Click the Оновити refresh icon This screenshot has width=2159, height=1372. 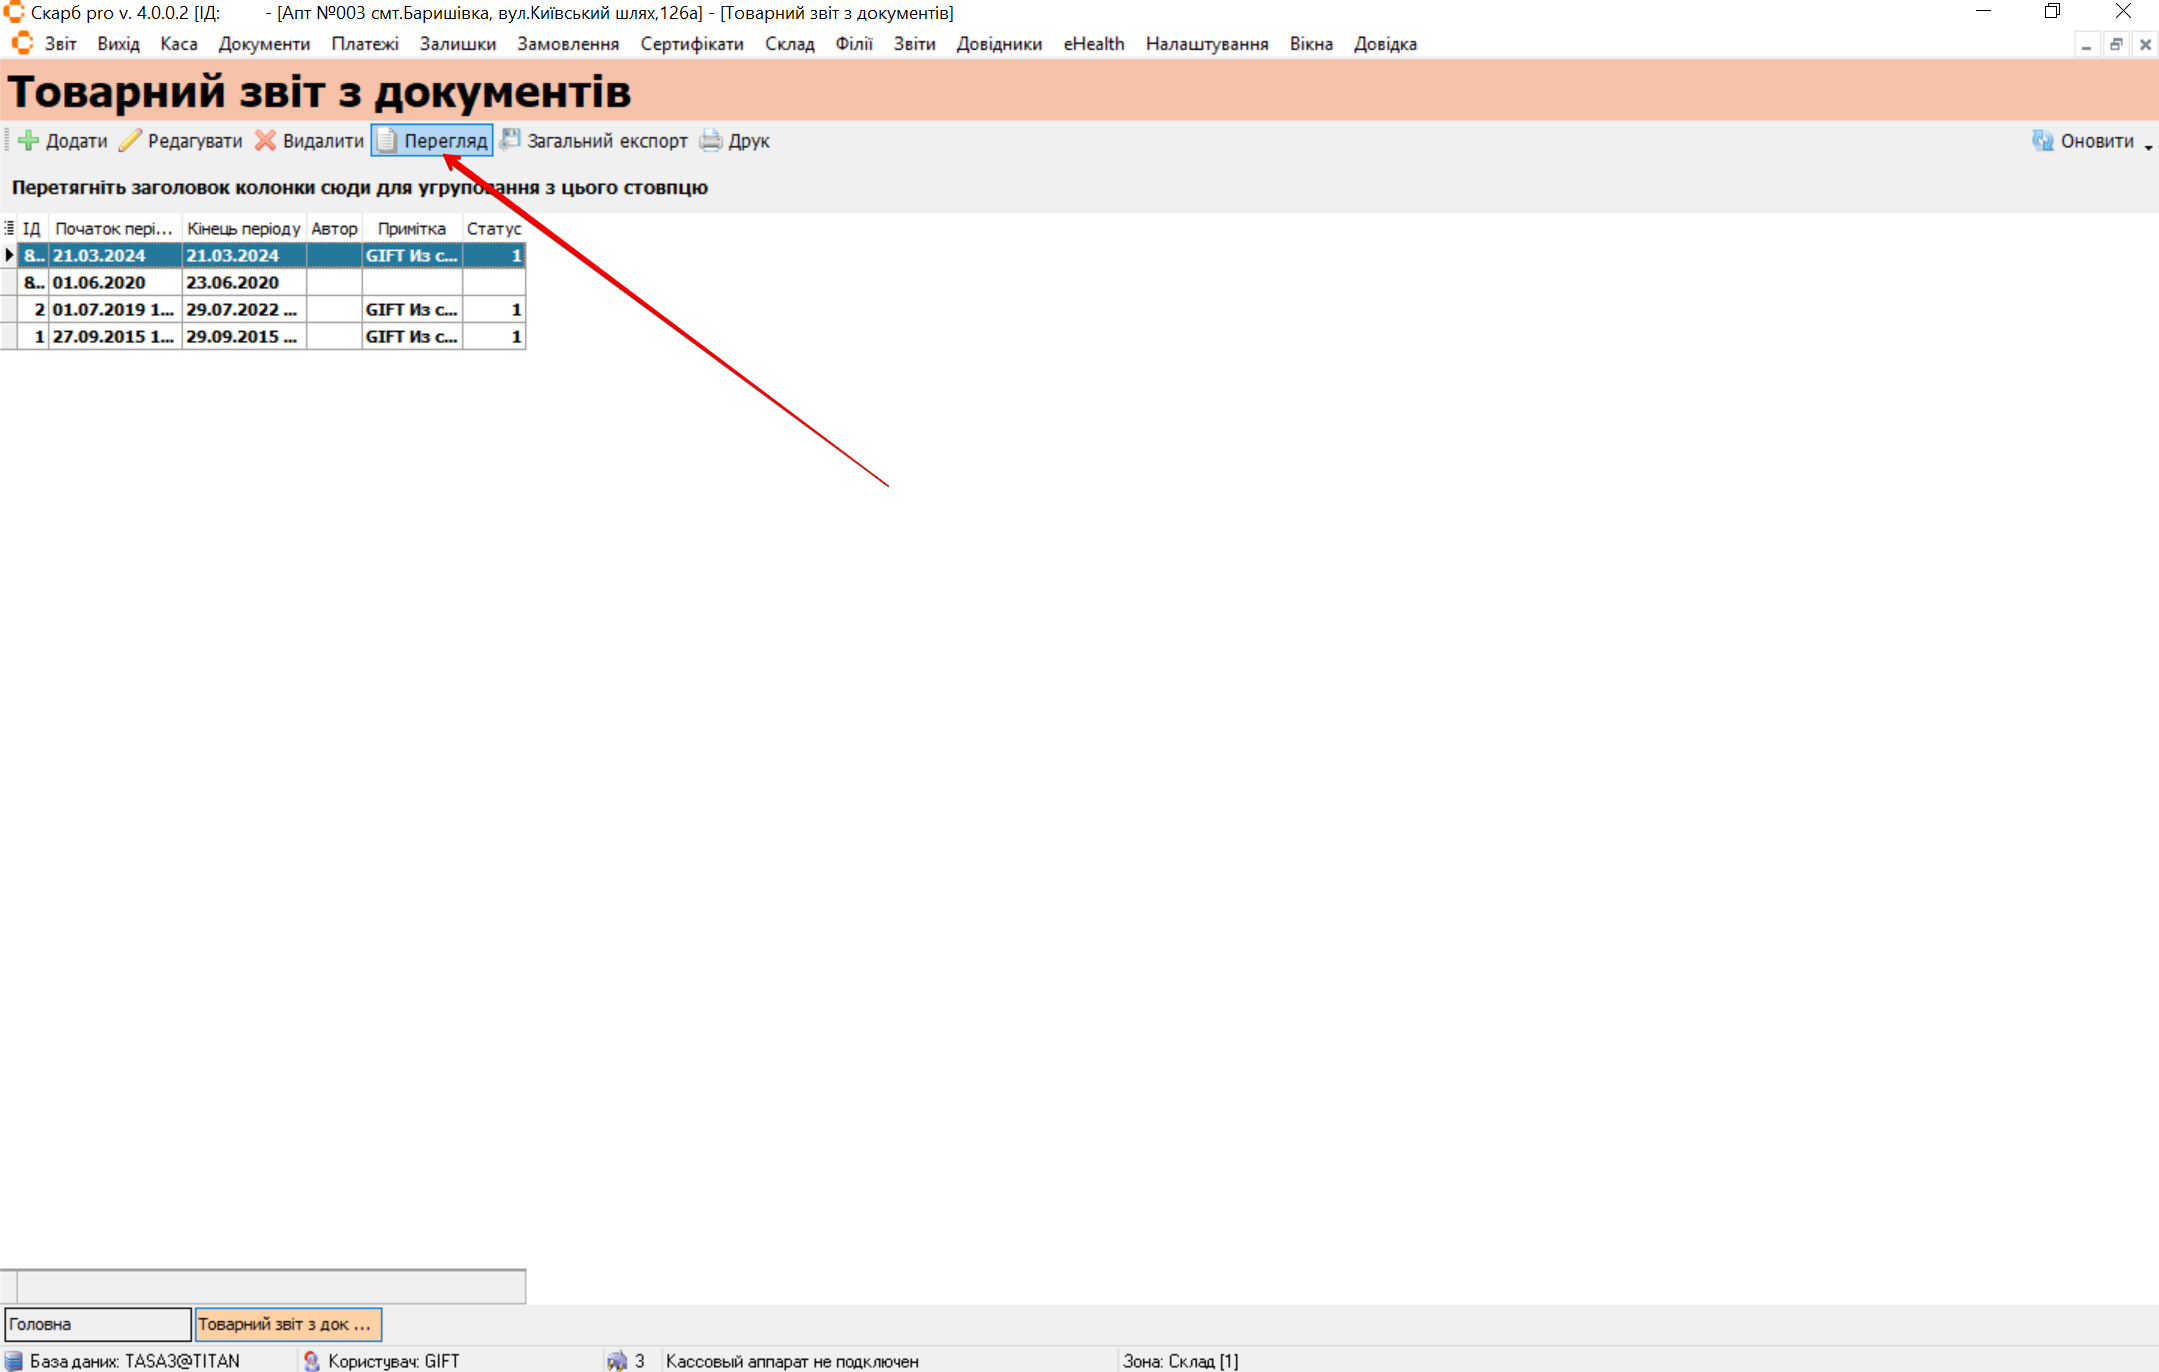click(x=2042, y=141)
